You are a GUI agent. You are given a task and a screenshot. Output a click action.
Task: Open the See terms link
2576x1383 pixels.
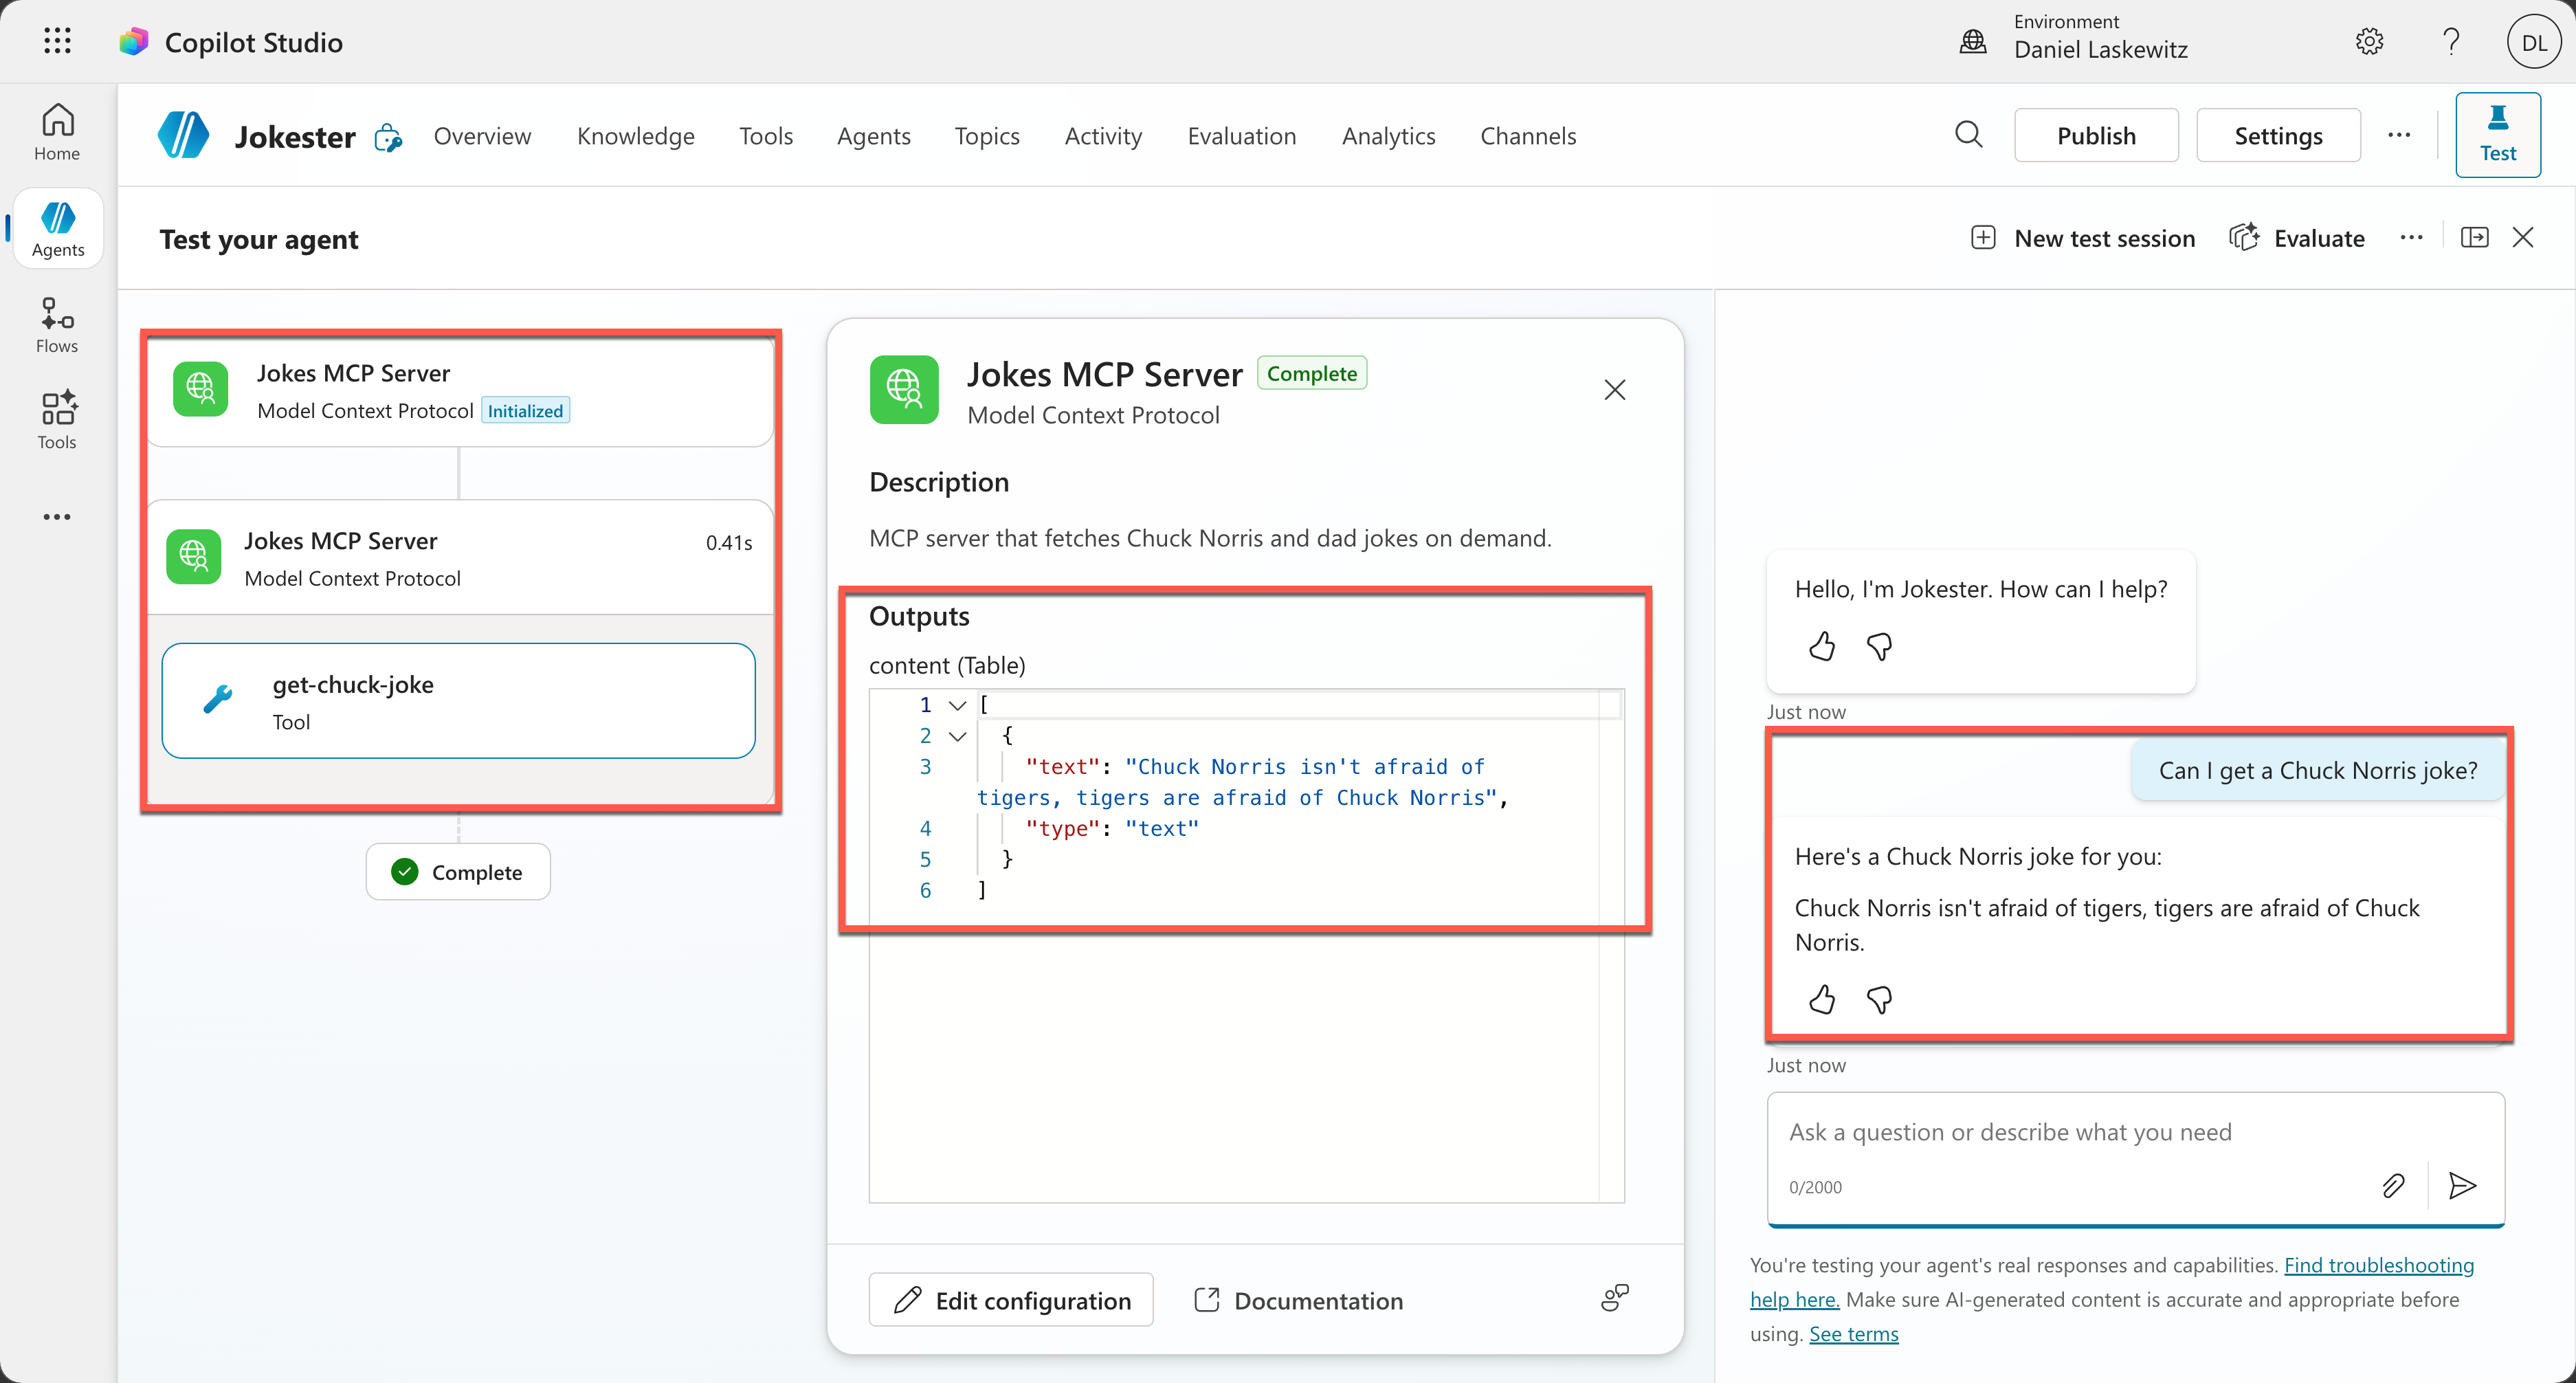[1853, 1334]
